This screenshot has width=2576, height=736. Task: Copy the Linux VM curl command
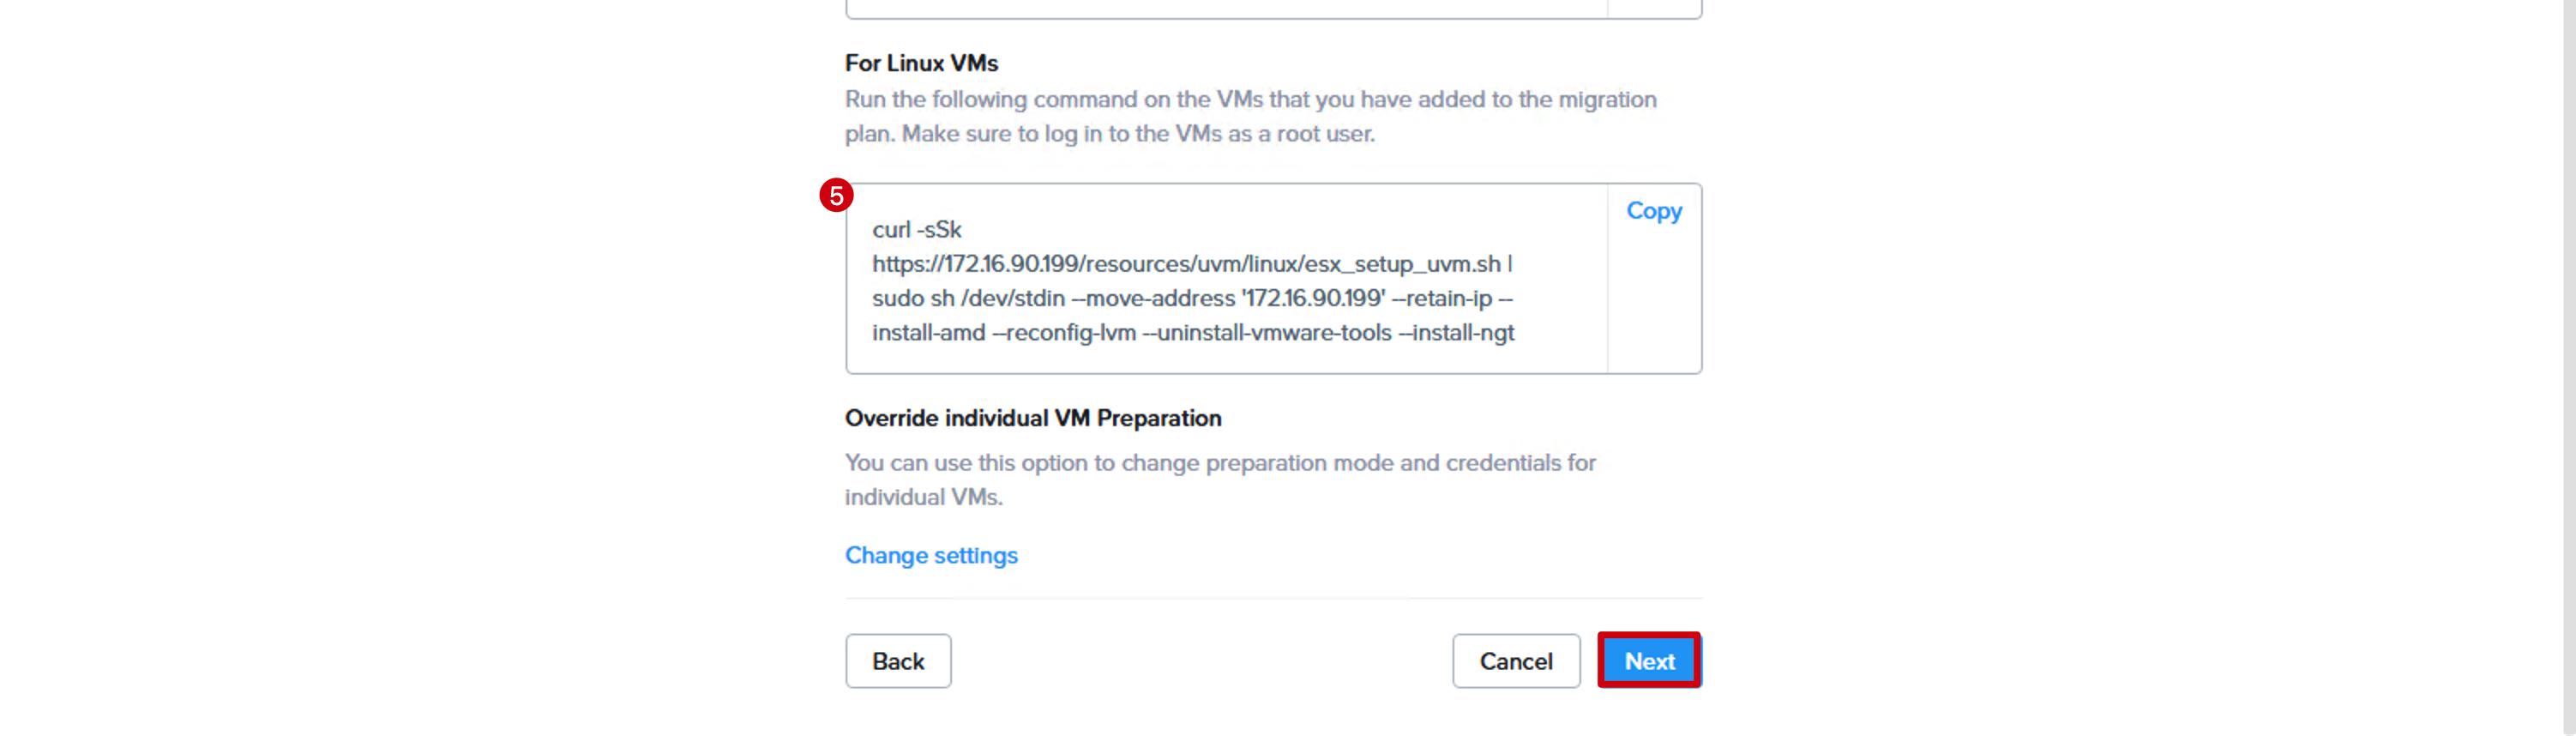coord(1653,211)
